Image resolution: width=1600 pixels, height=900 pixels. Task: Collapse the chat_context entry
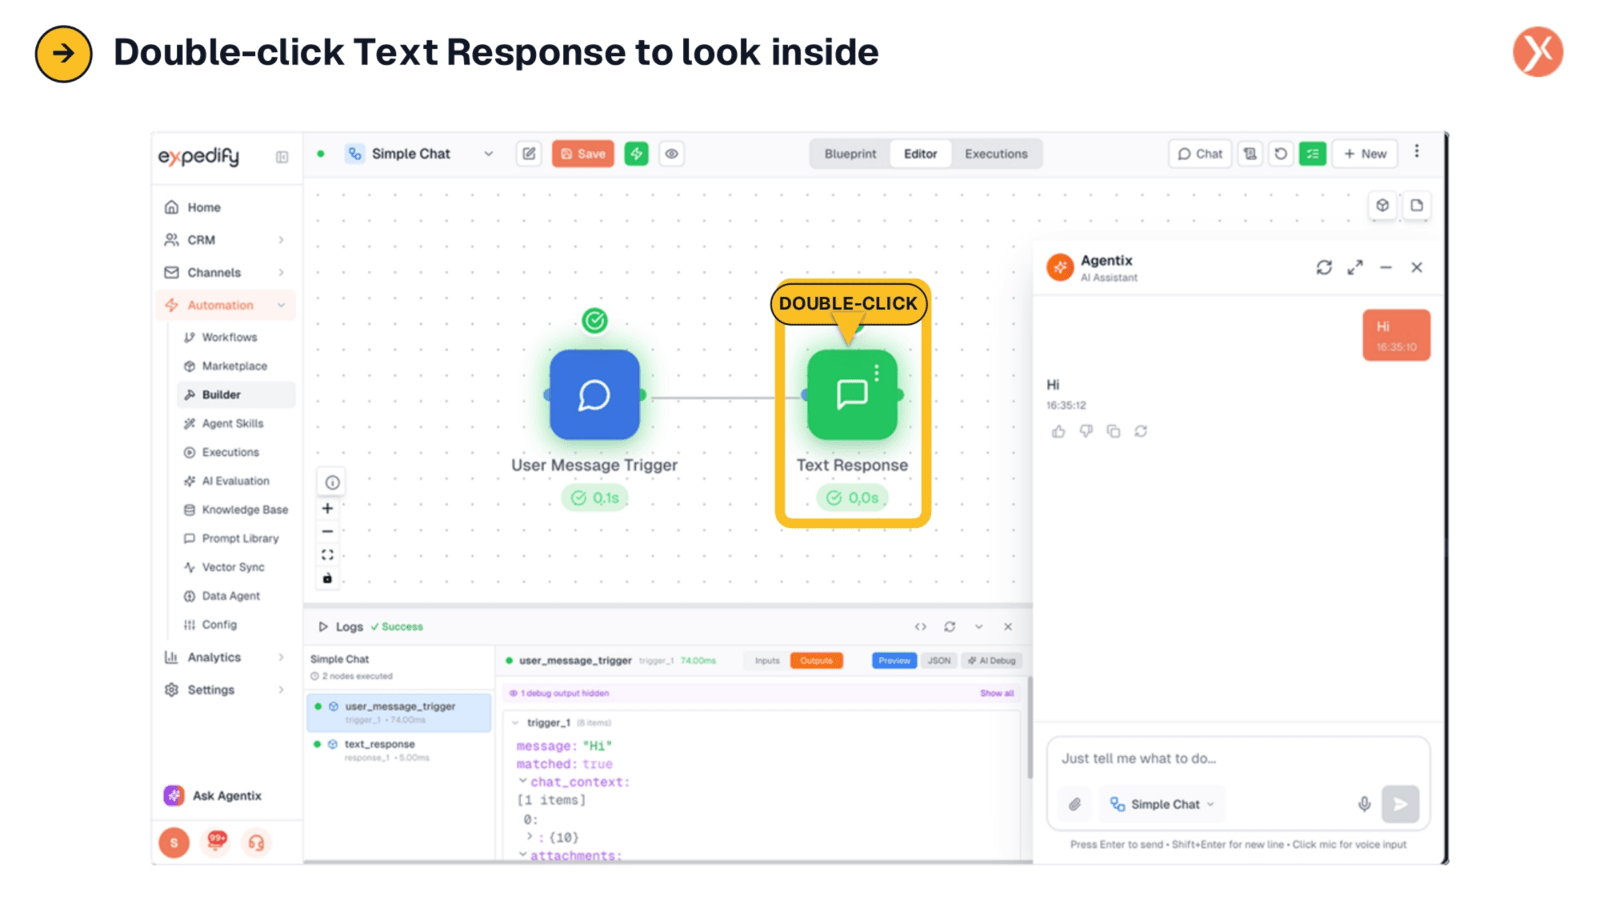(x=522, y=782)
